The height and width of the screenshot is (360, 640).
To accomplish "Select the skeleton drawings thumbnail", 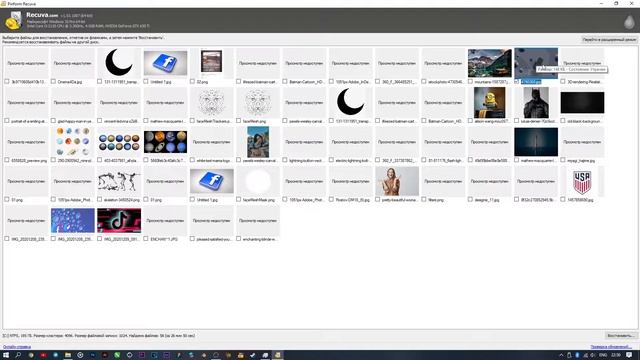I will tap(119, 181).
